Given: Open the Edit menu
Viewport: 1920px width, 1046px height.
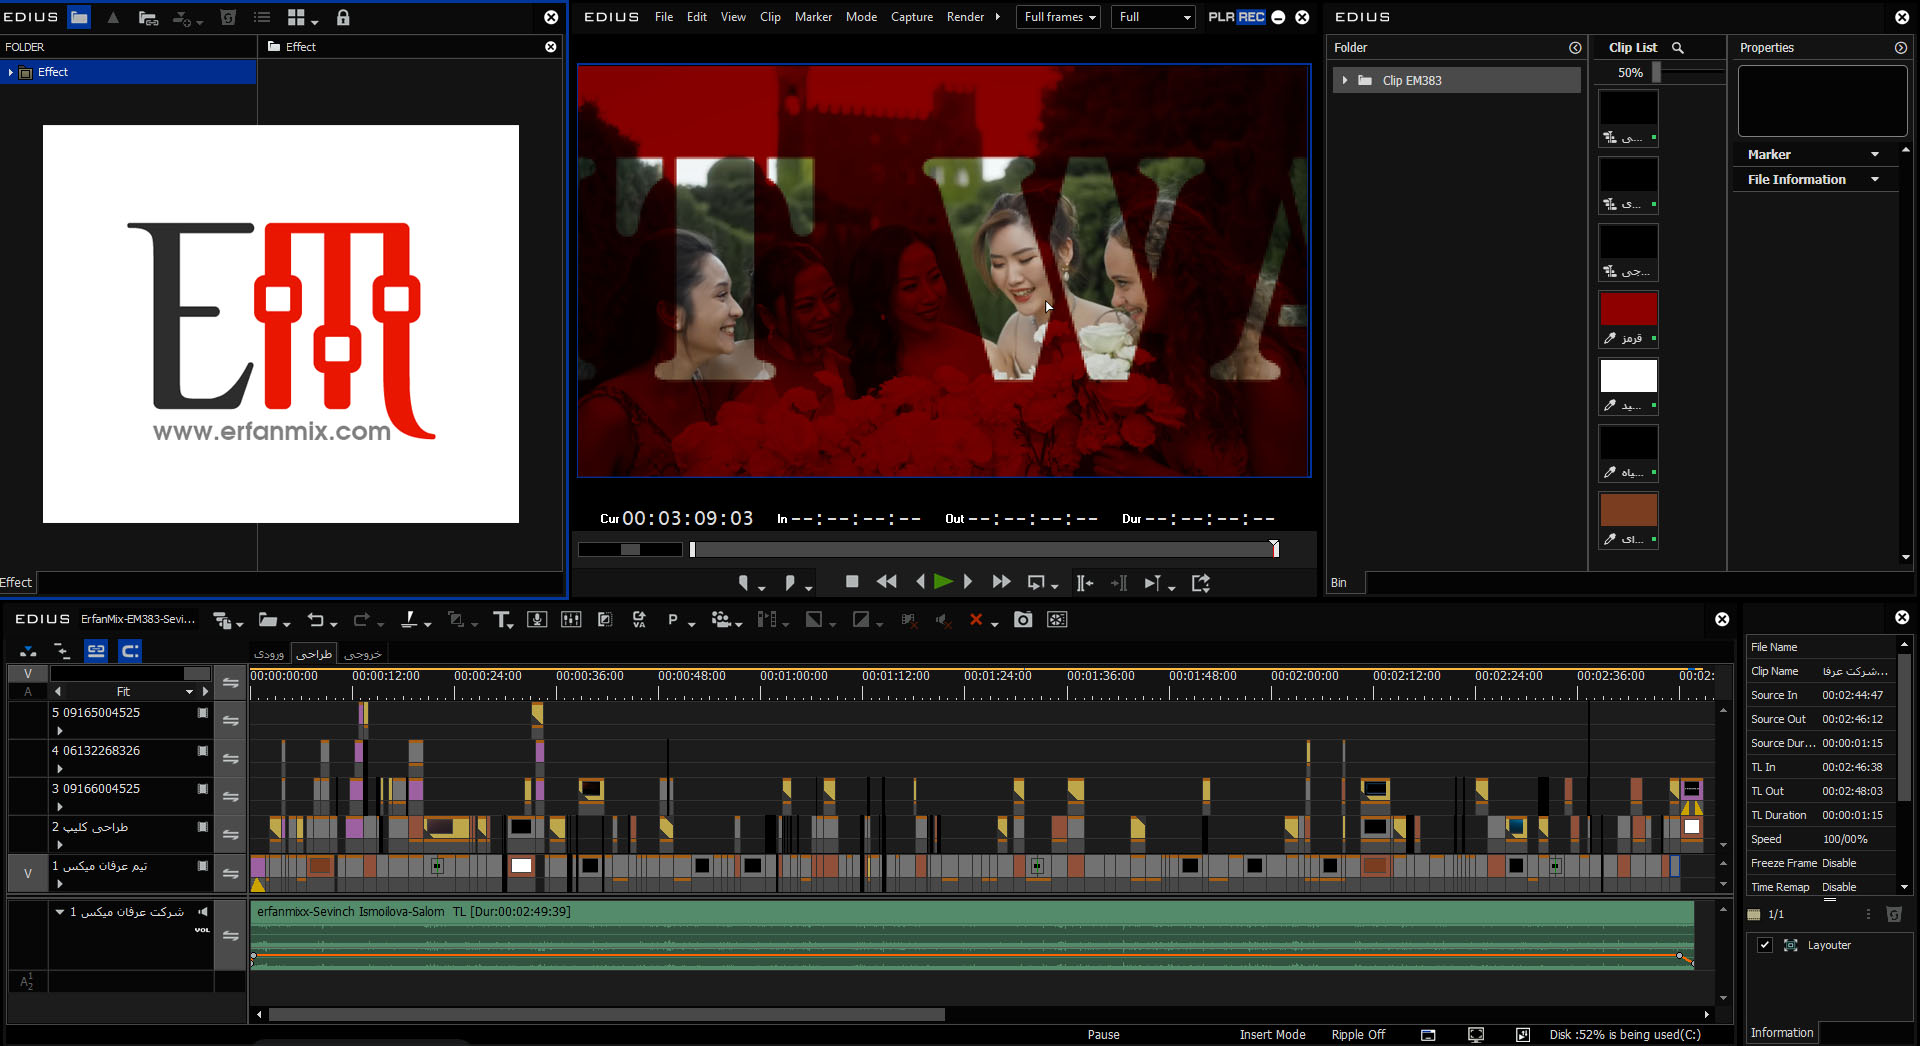Looking at the screenshot, I should (x=697, y=17).
